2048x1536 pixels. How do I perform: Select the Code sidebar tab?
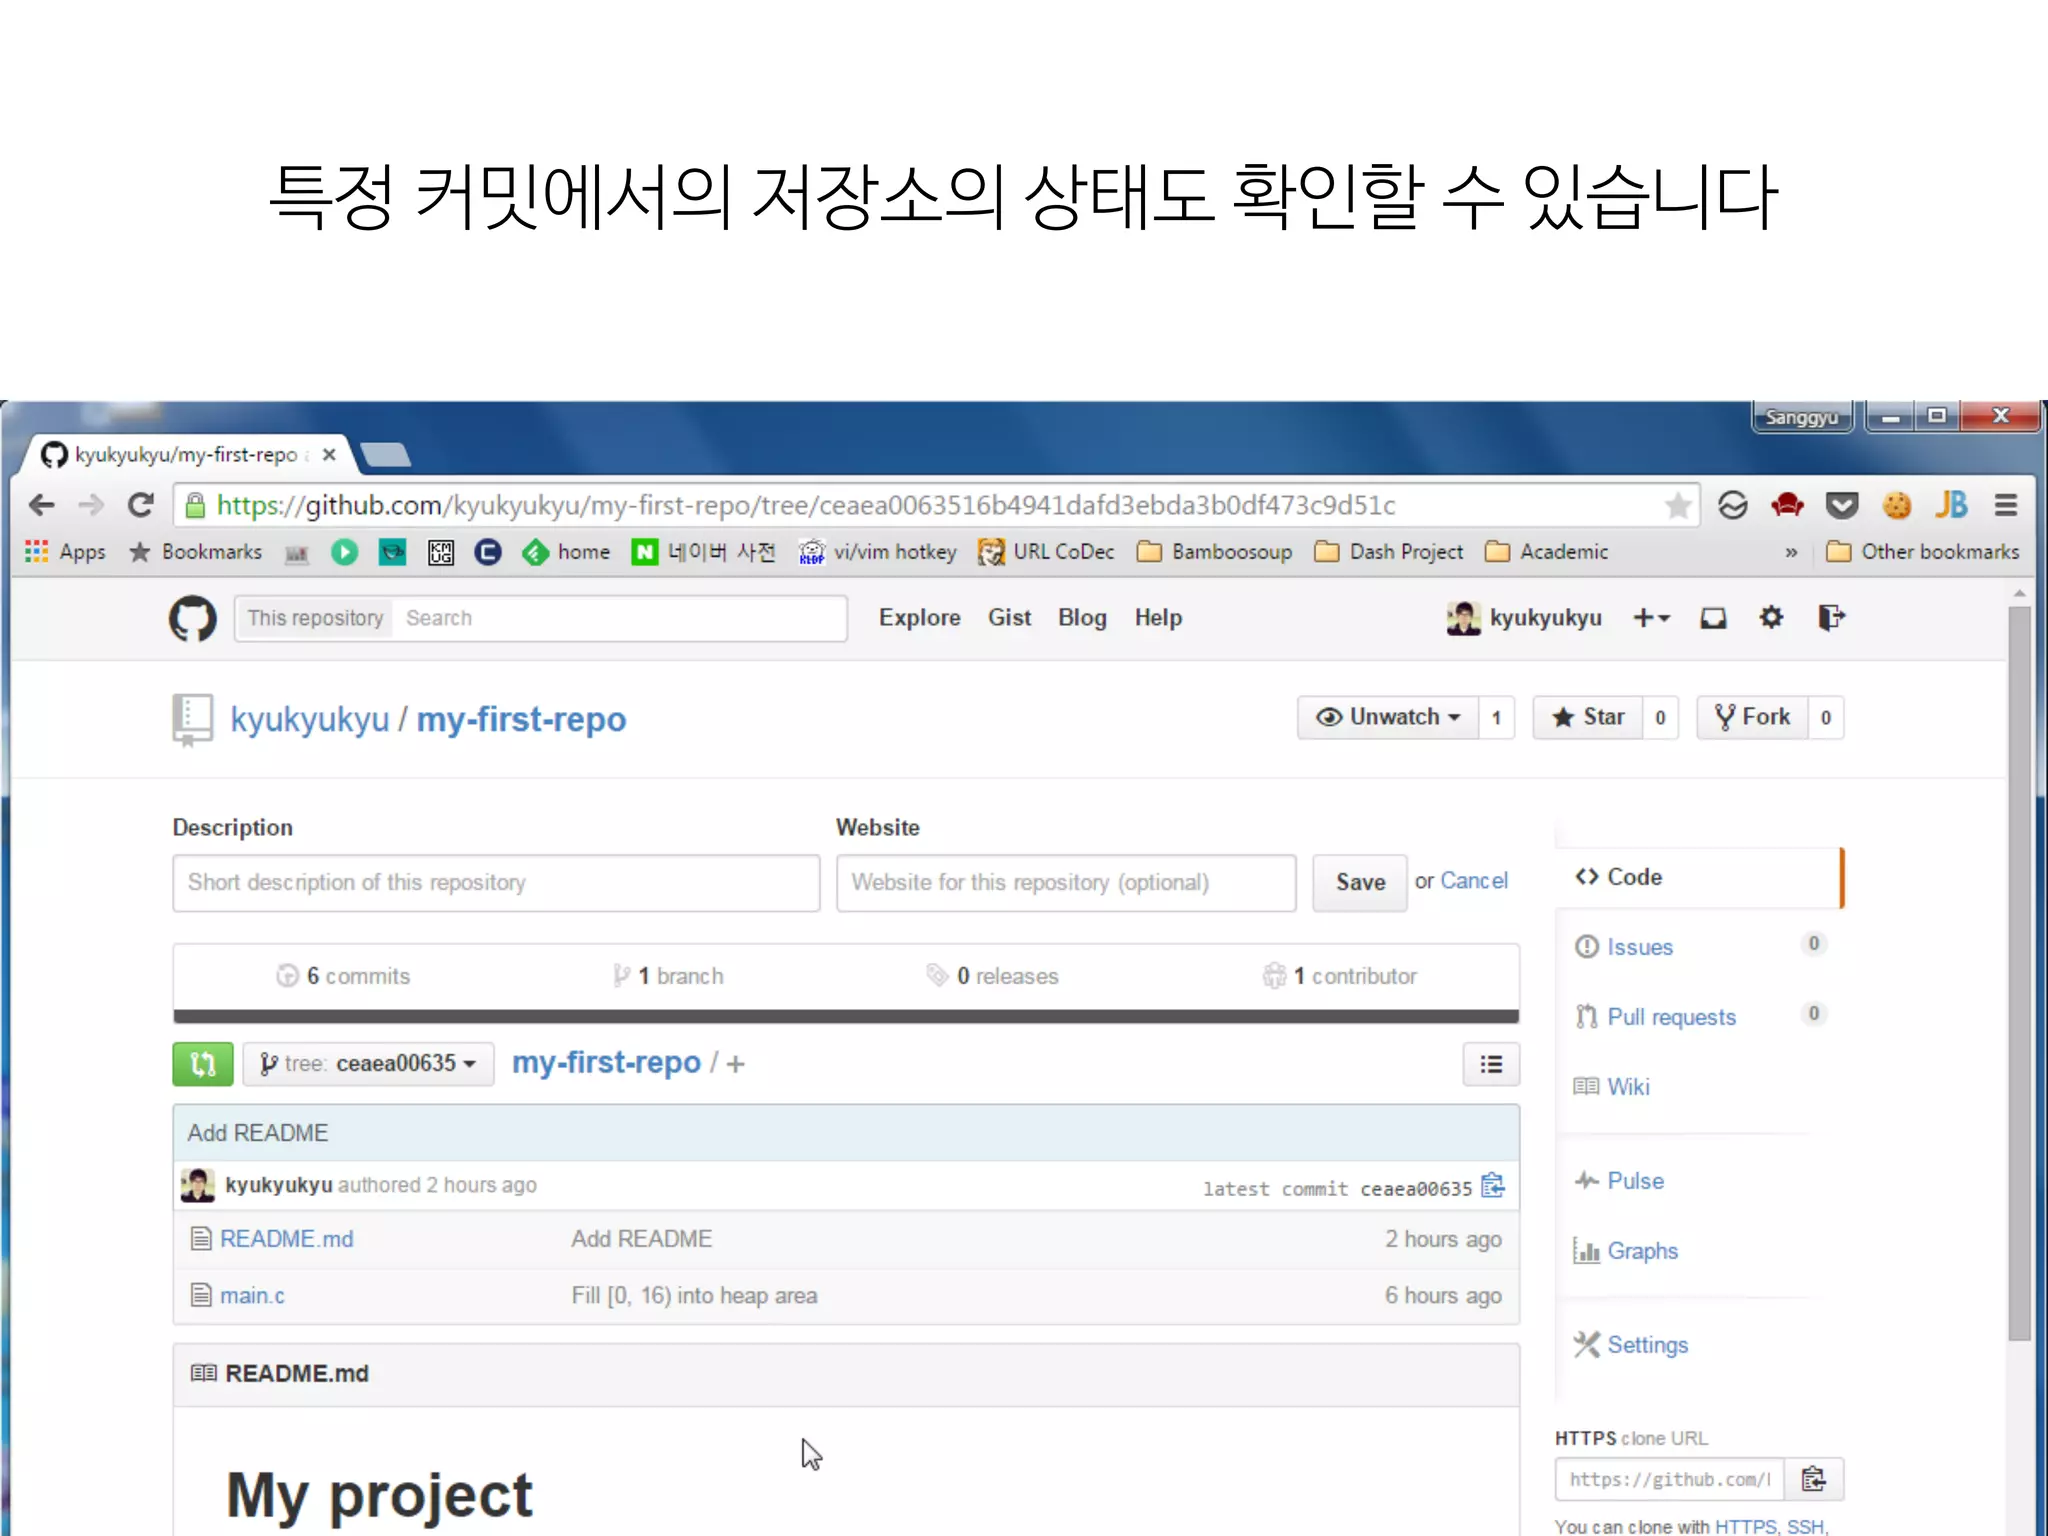(x=1699, y=877)
